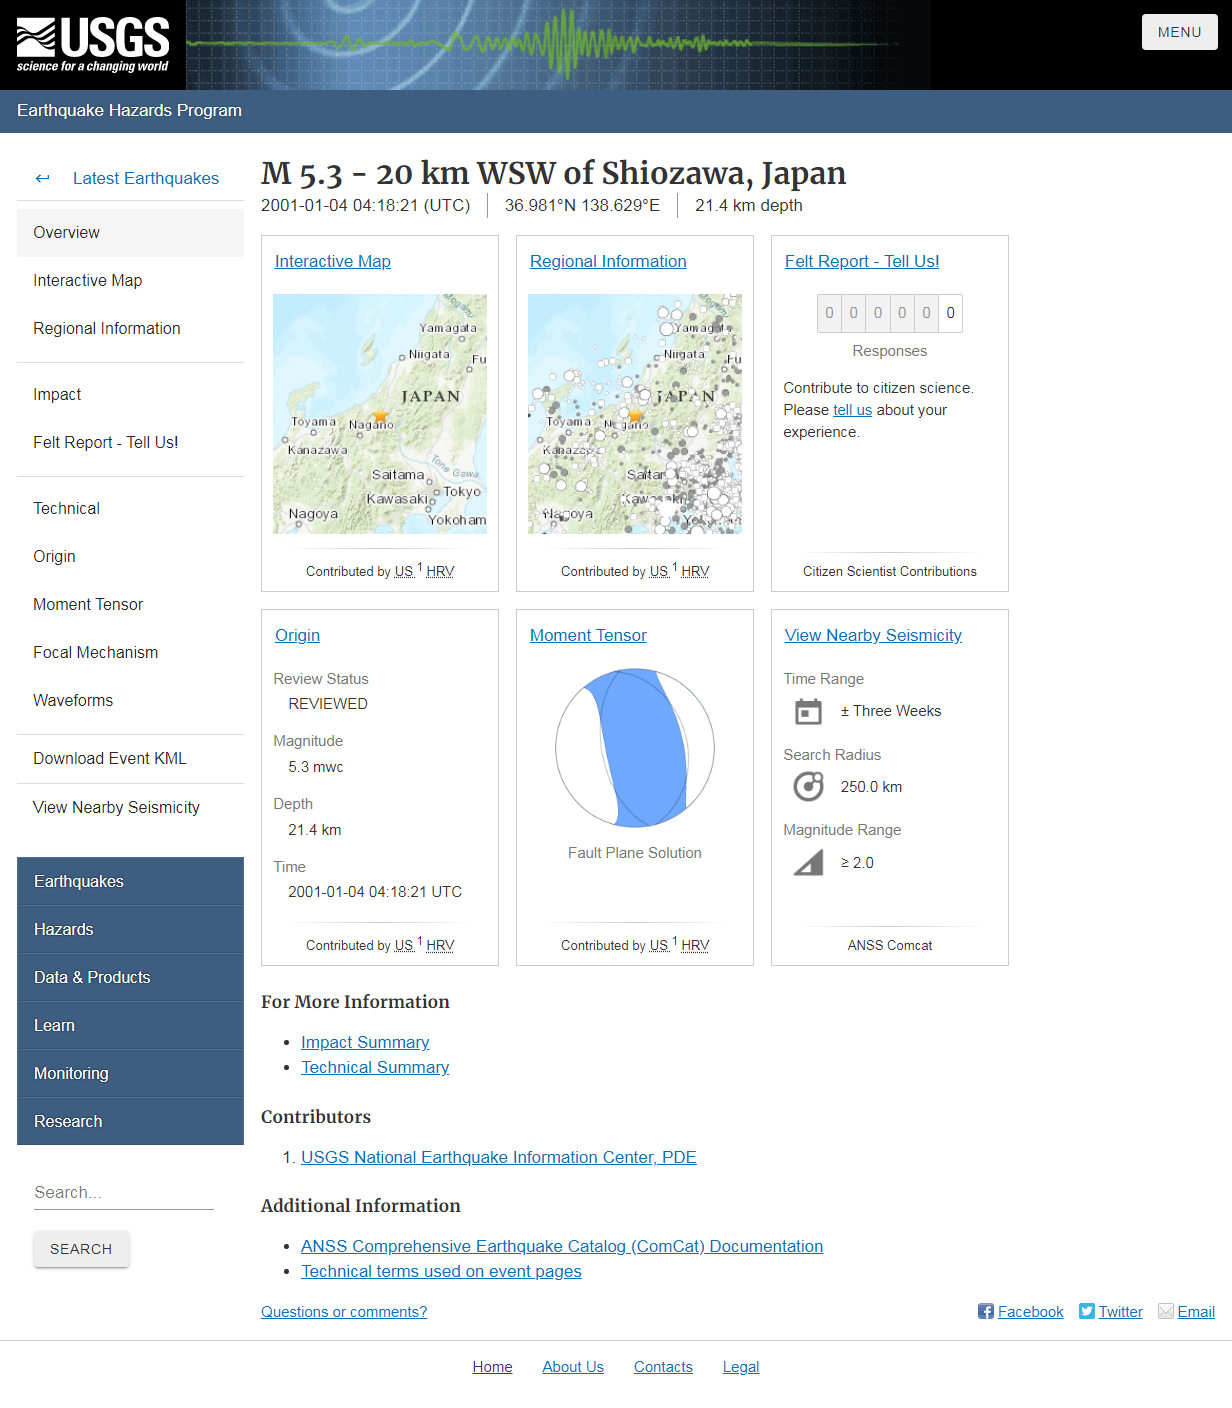
Task: Select Technical in sidebar
Action: pos(130,508)
